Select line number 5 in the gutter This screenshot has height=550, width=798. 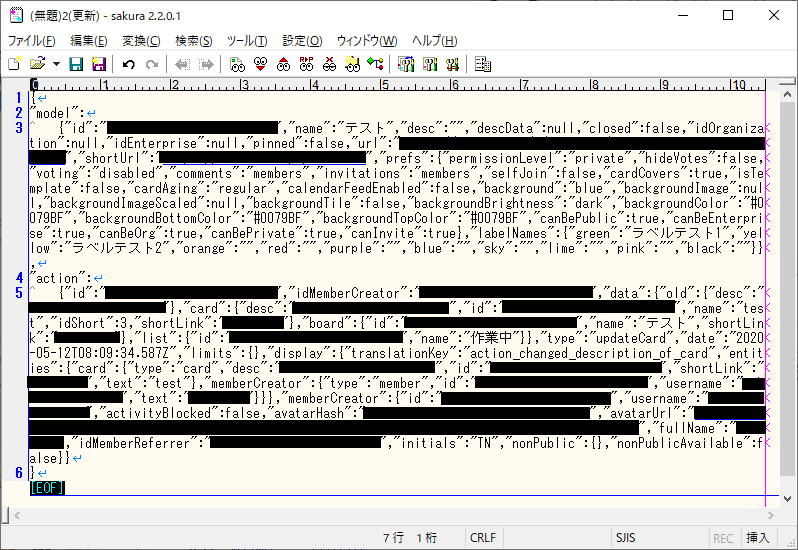tap(19, 293)
